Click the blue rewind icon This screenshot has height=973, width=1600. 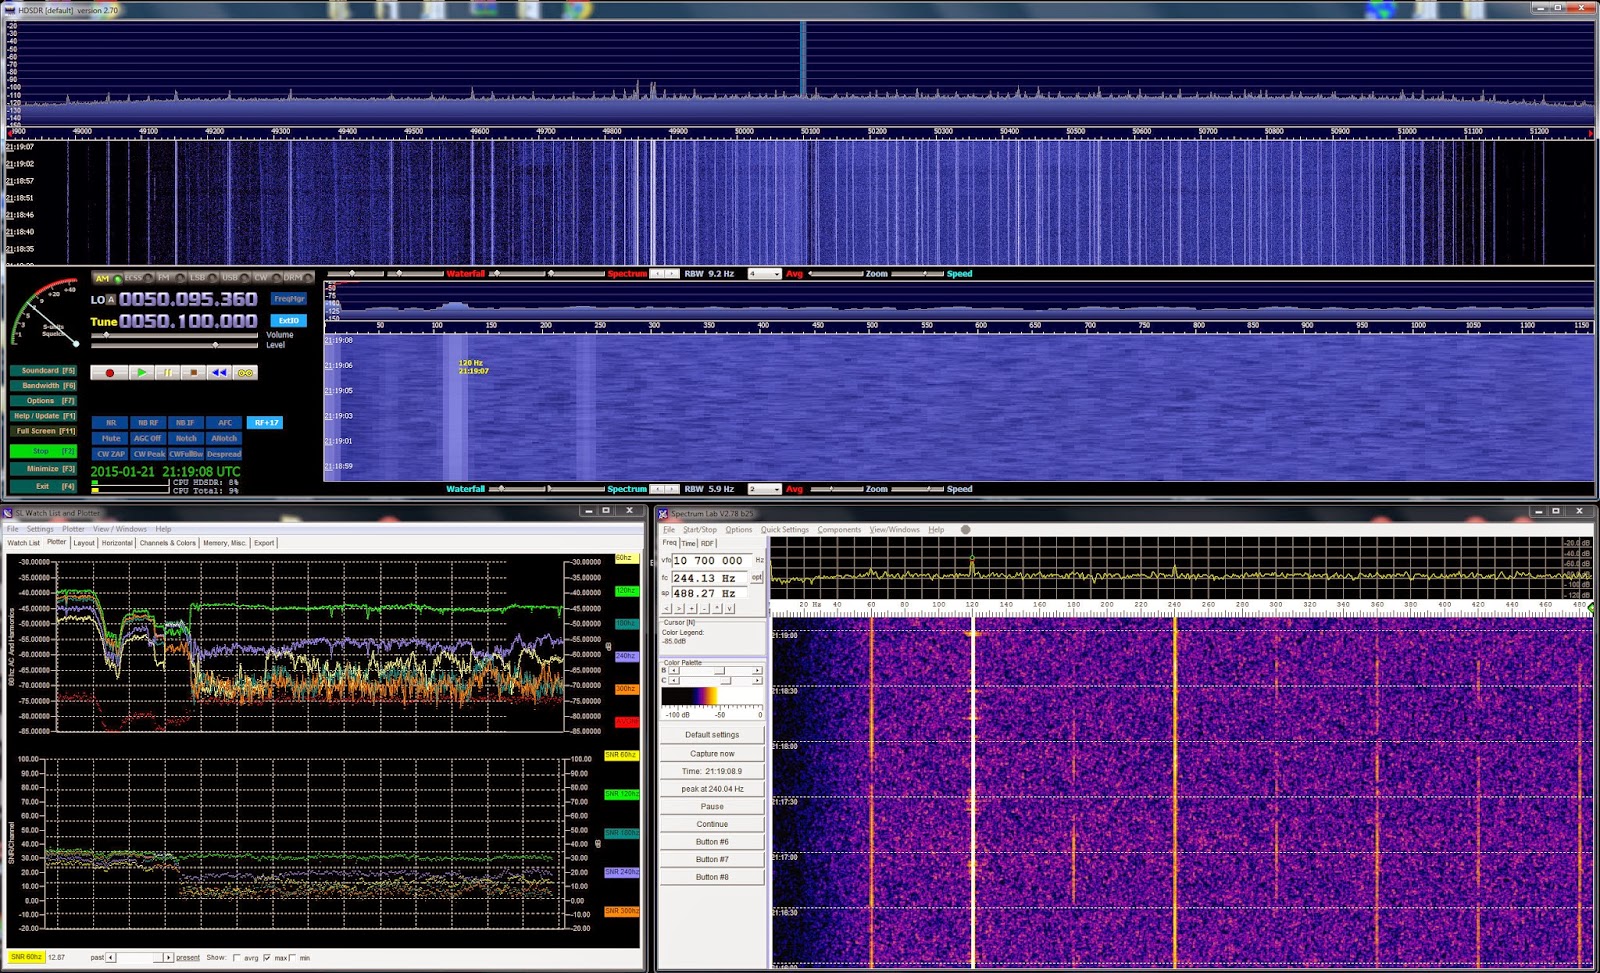(220, 372)
